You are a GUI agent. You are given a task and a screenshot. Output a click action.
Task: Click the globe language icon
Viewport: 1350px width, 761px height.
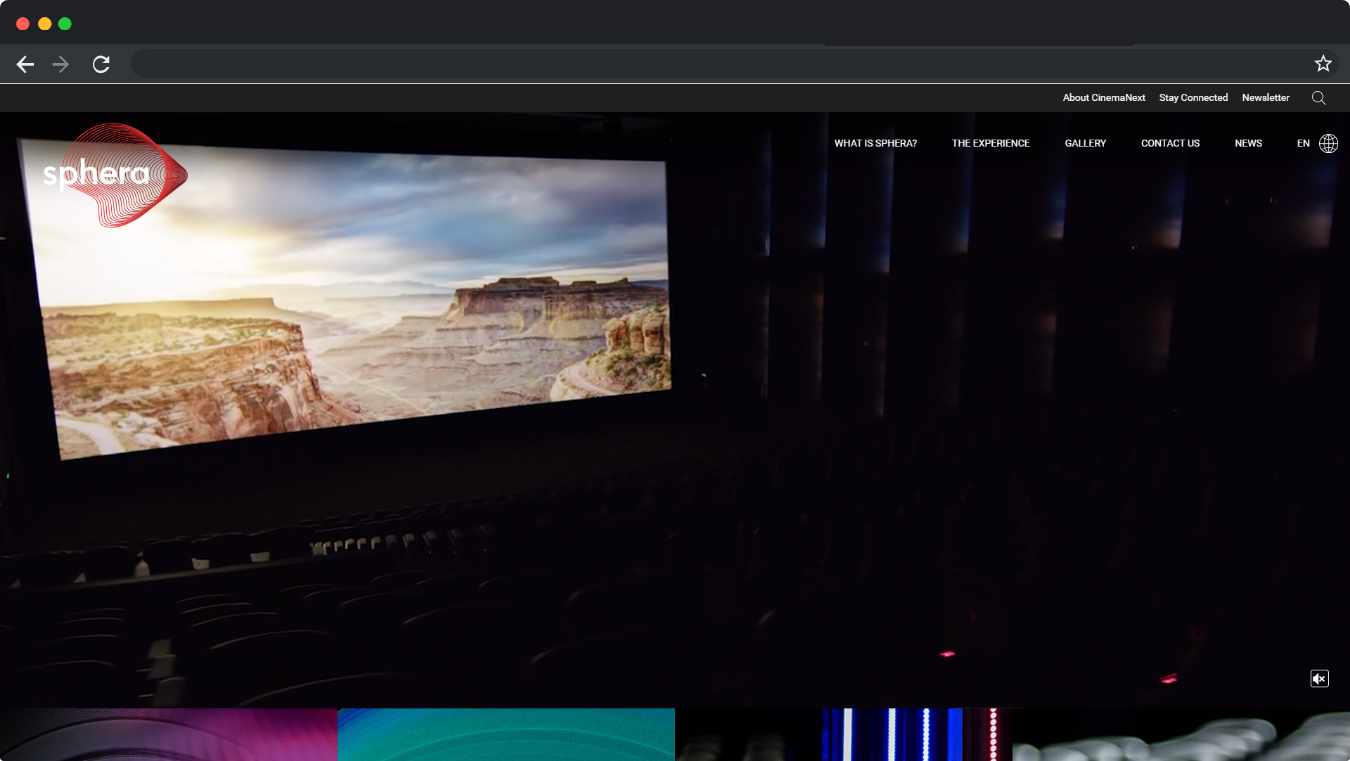1328,143
